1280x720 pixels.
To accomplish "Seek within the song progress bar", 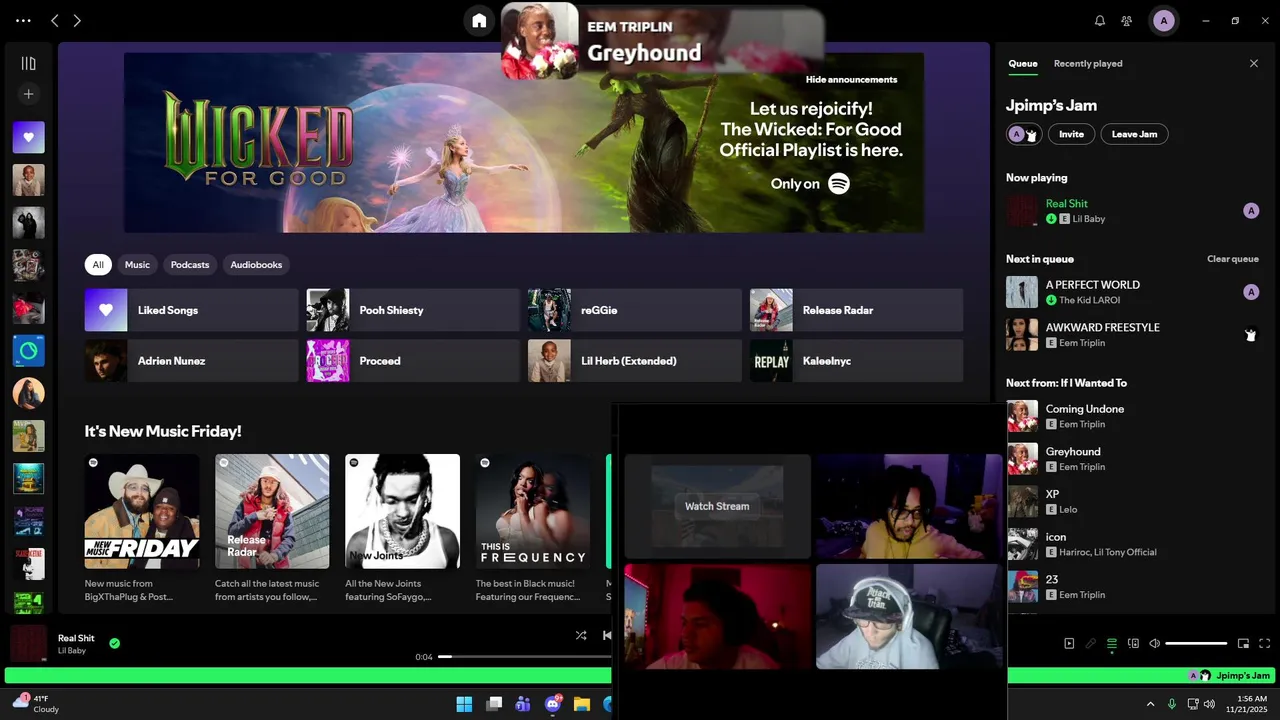I will tap(526, 657).
